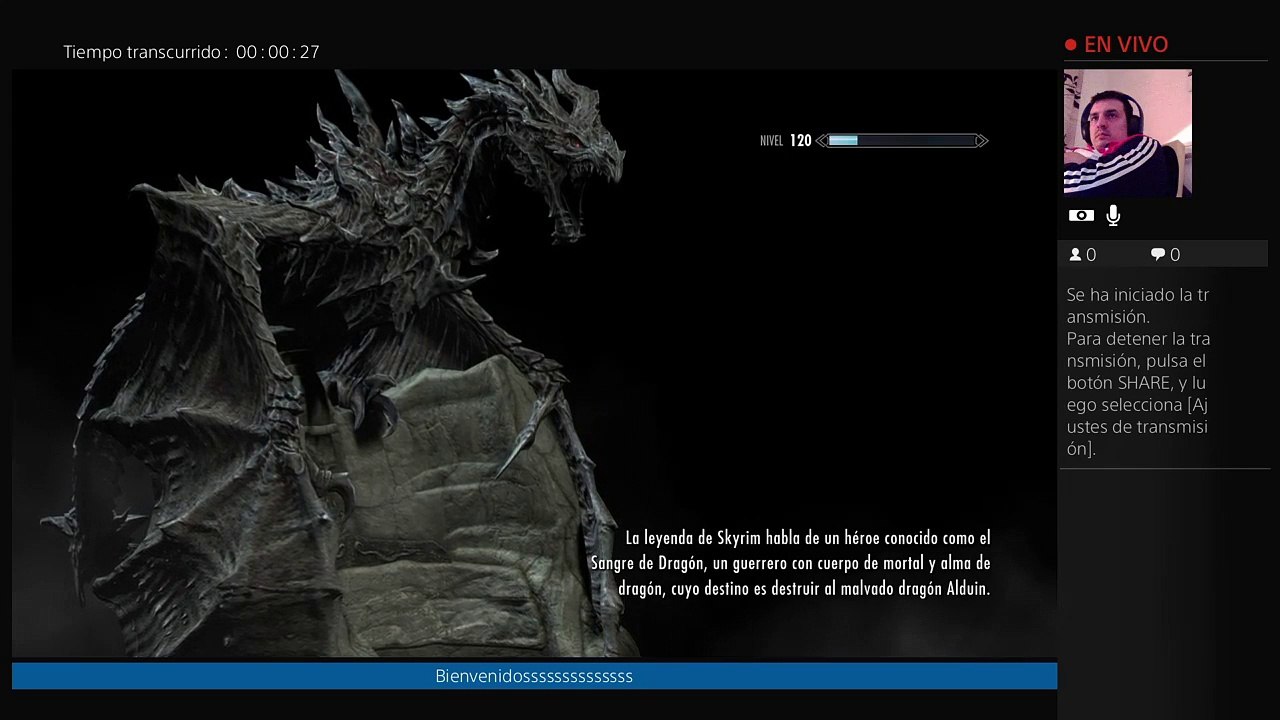Click the 'Se ha iniciado la transmisión' message
Screen dimensions: 1280x720
(x=1138, y=305)
